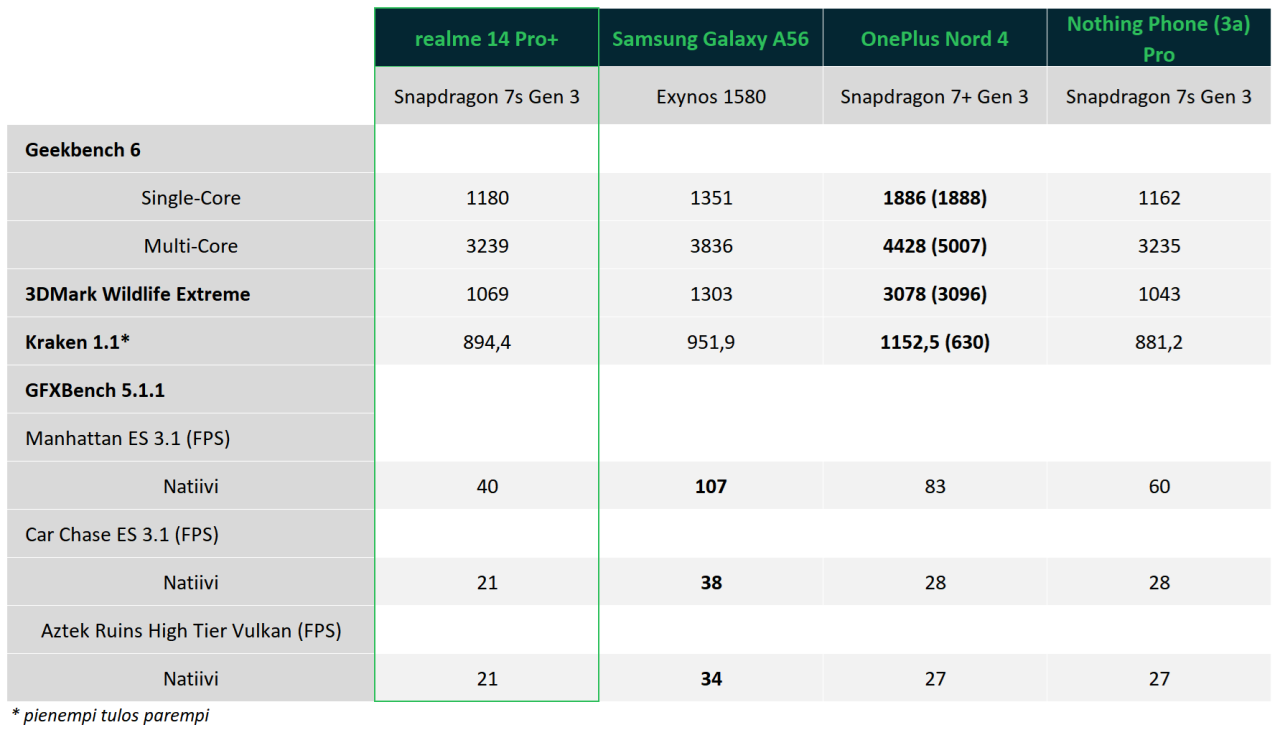
Task: Click Aztek Ruins value 27 for OnePlus Nord 4
Action: [x=935, y=678]
